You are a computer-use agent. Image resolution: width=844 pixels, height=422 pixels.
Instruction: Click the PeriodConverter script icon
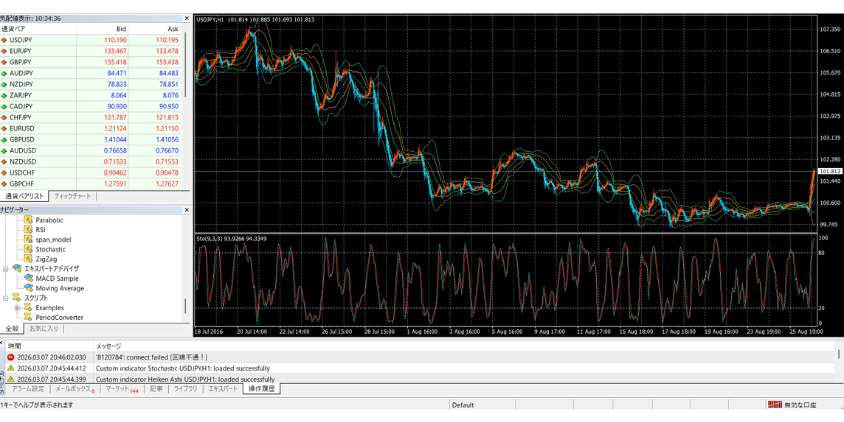[x=28, y=317]
